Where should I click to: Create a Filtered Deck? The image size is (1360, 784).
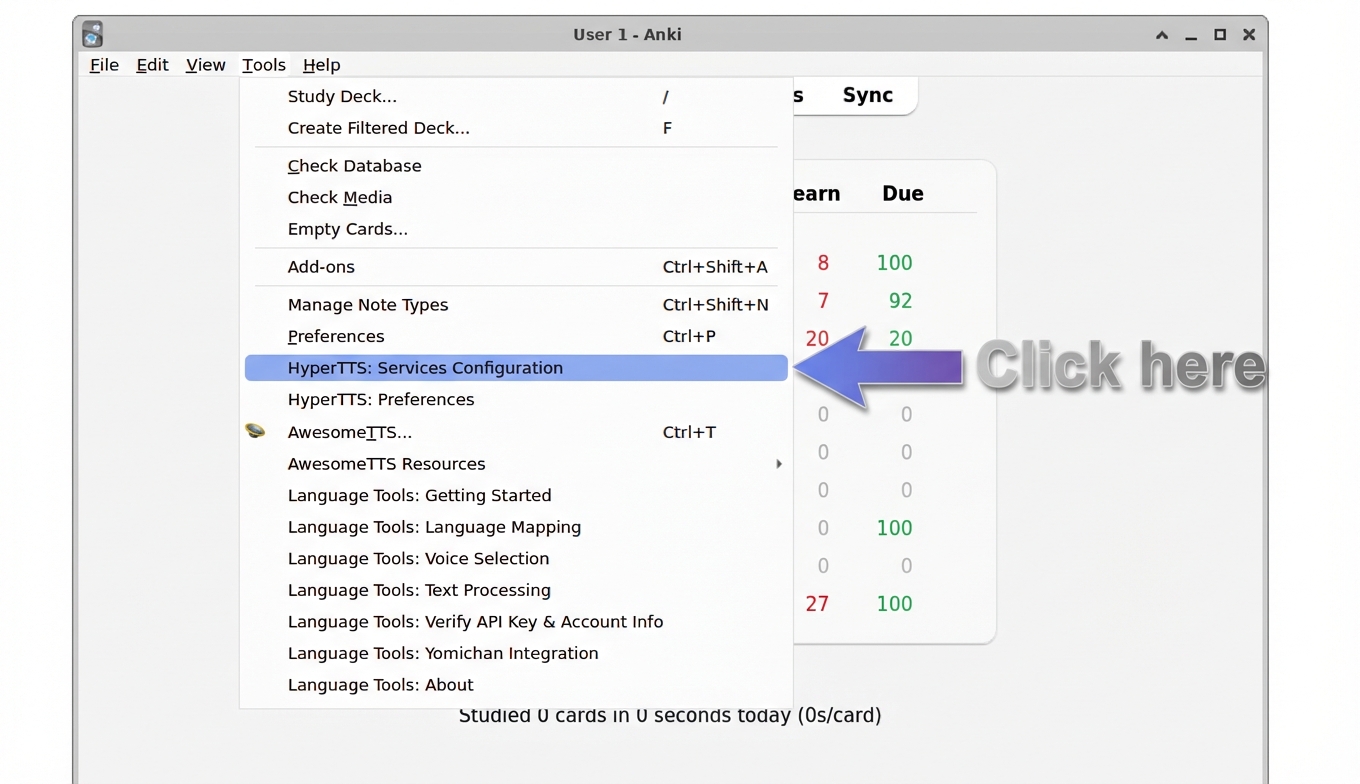(x=378, y=127)
